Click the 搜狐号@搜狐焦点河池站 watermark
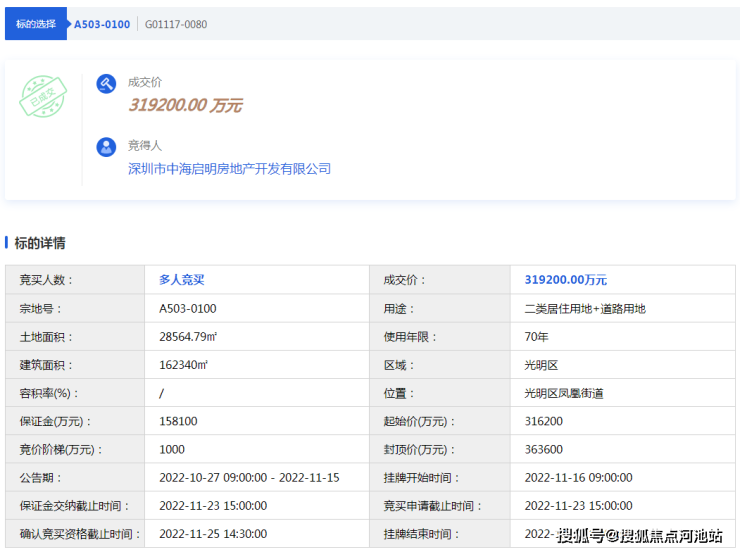 click(640, 536)
